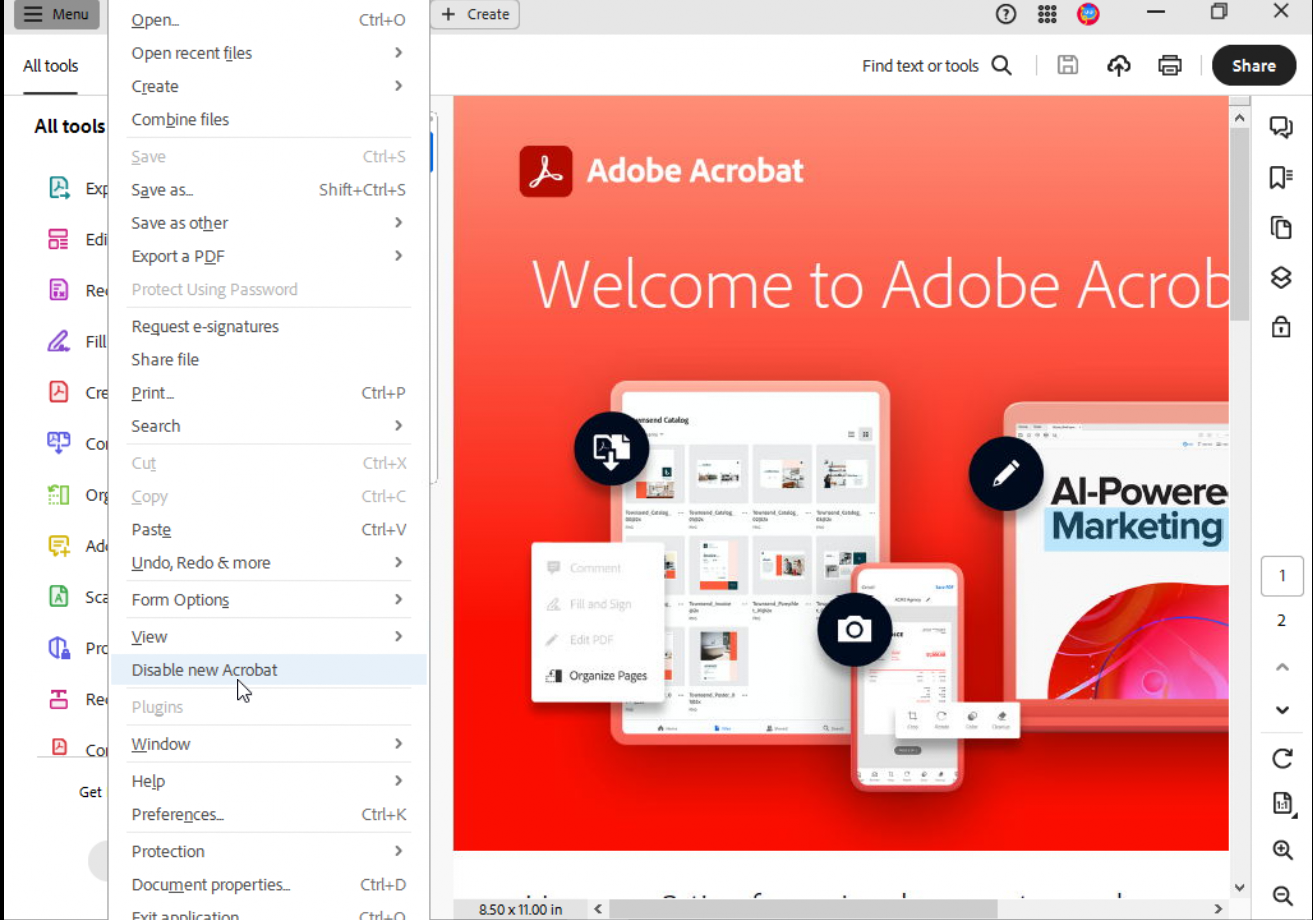The image size is (1313, 920).
Task: Click the Organize pages tool icon
Action: (x=59, y=494)
